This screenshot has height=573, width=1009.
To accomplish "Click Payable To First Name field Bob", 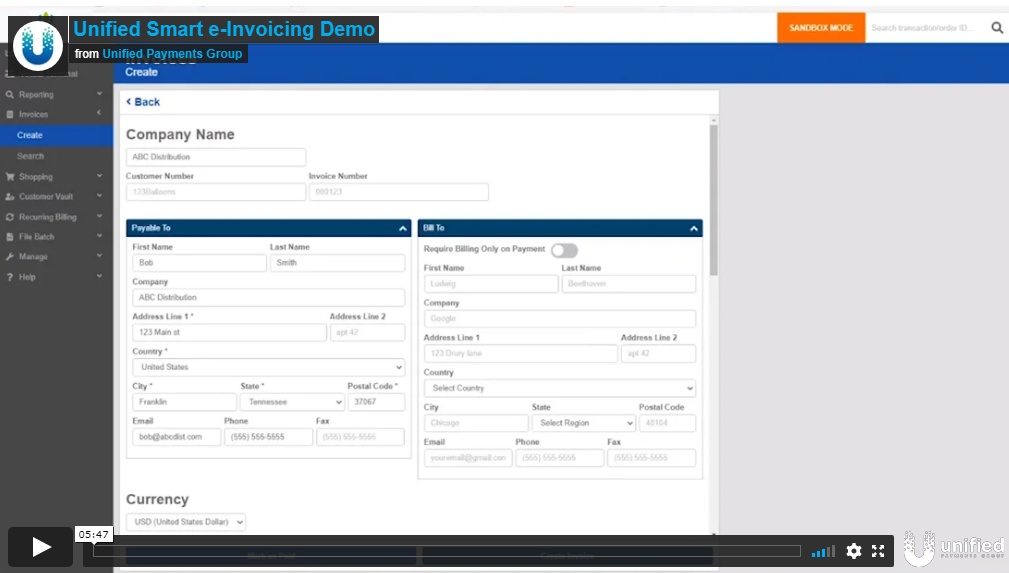I will click(x=199, y=263).
